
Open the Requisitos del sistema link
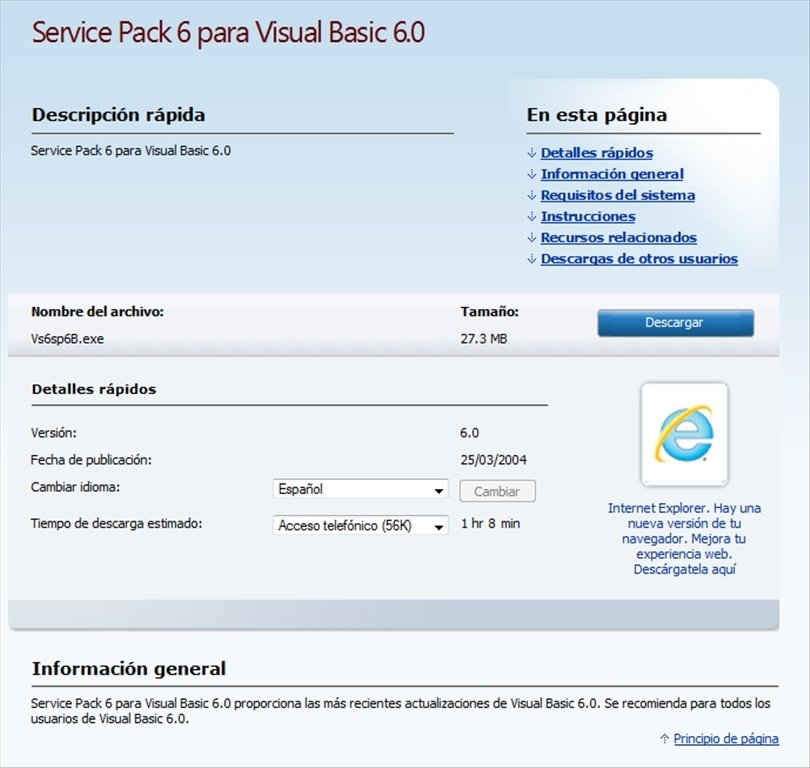pos(617,195)
